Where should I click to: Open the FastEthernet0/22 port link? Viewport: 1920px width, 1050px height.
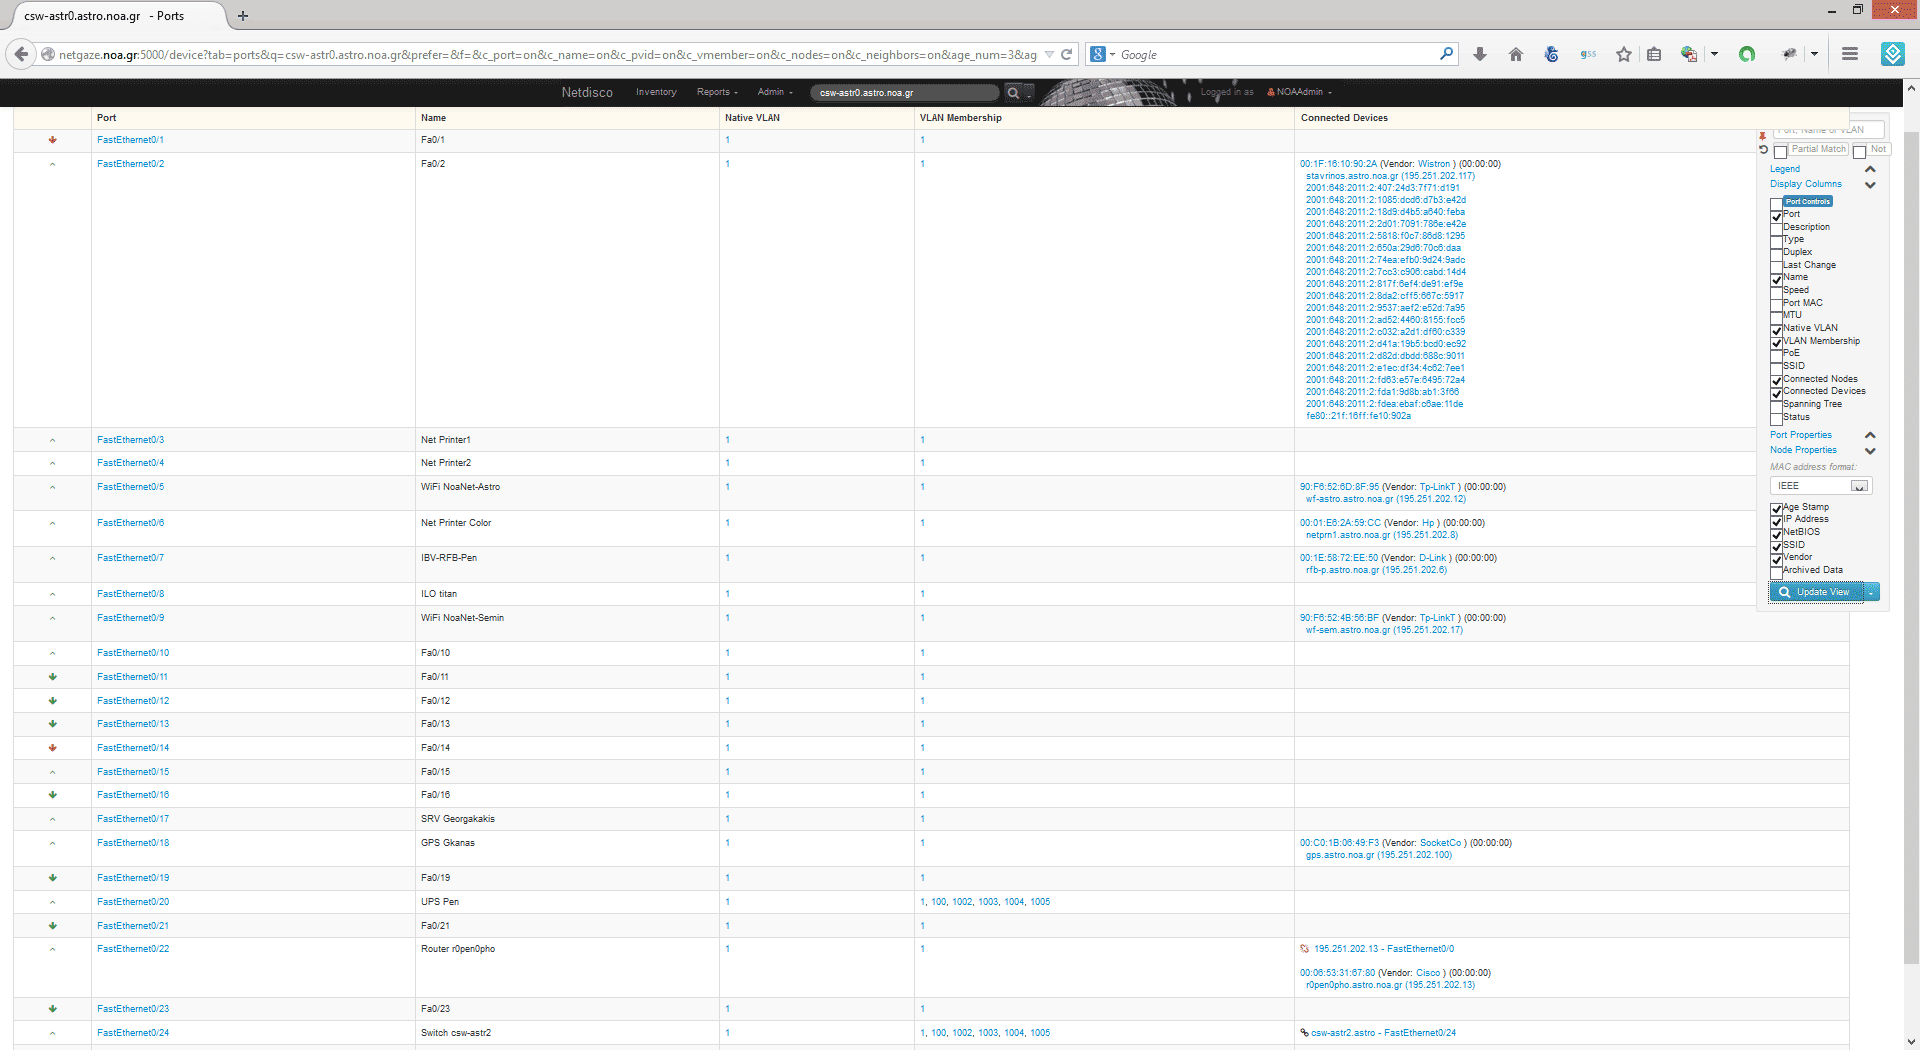click(133, 949)
